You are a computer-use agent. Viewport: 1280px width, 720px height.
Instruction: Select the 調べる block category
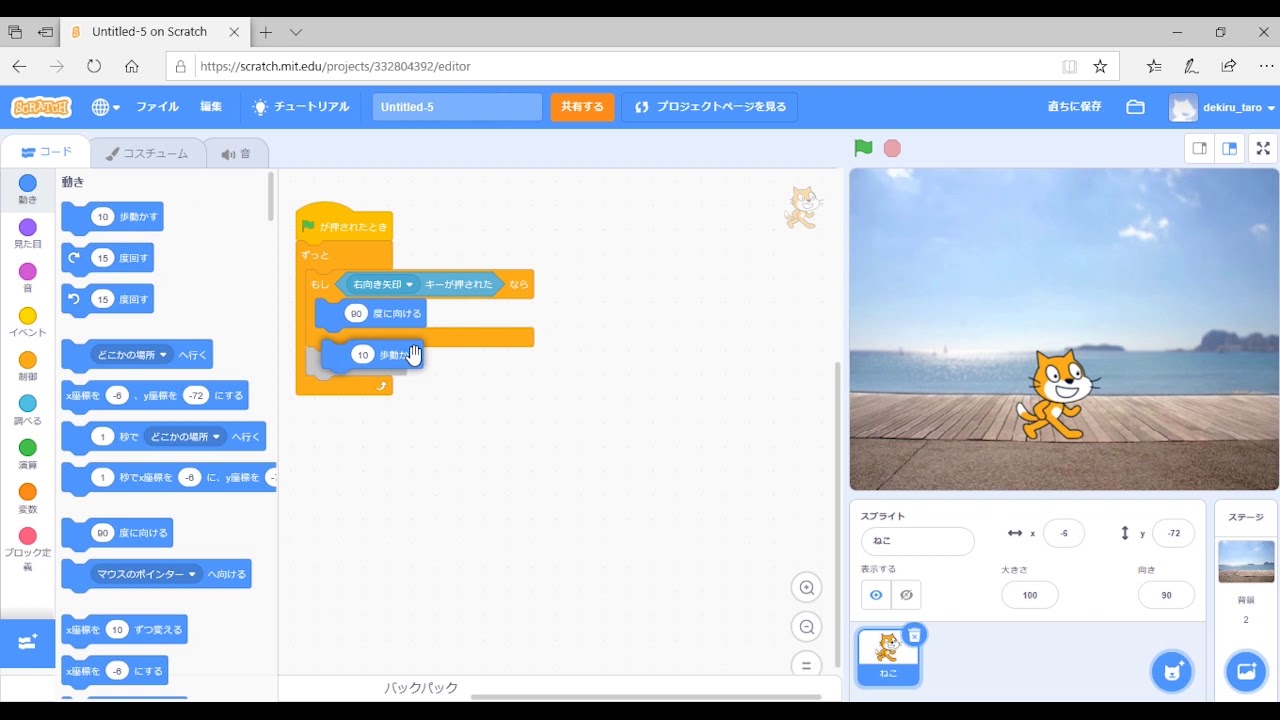coord(27,410)
